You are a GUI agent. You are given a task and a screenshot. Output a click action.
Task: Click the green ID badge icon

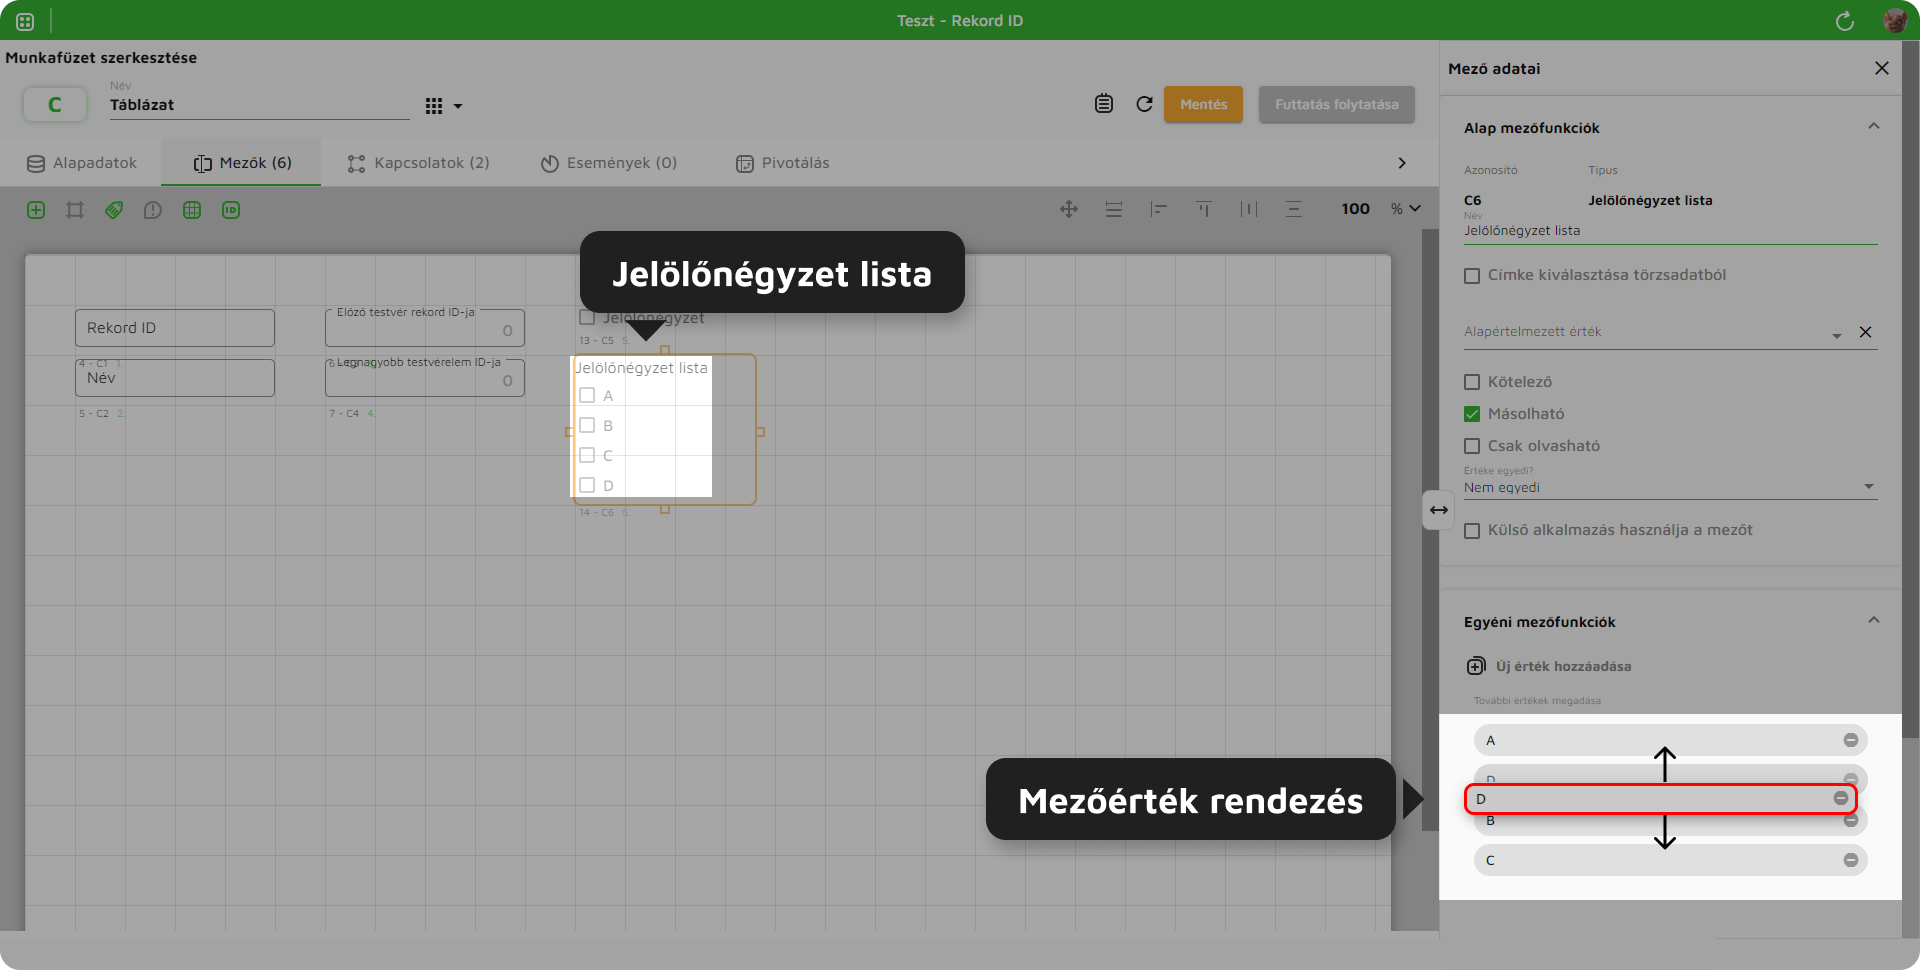pos(231,210)
